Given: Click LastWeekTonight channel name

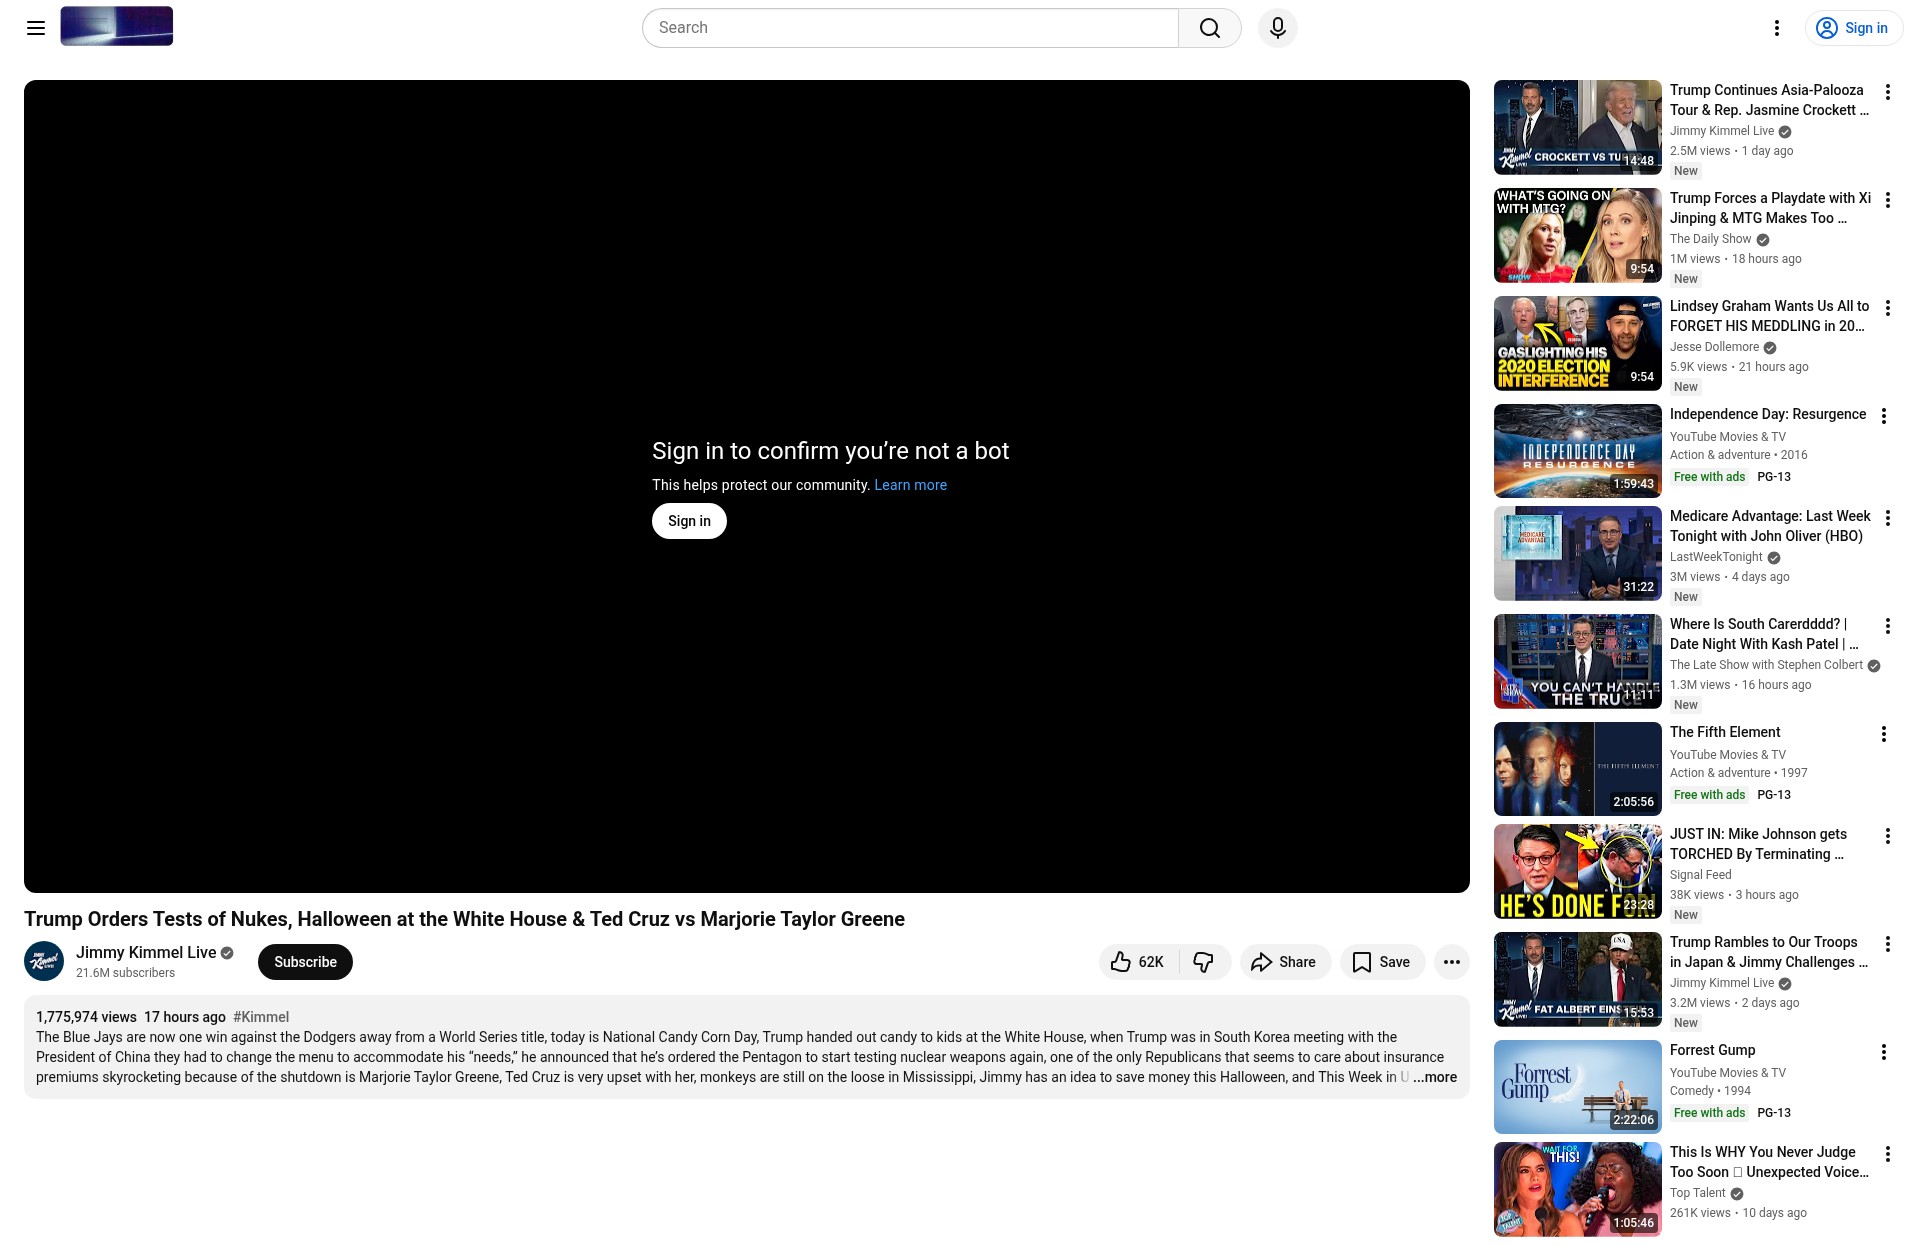Looking at the screenshot, I should [1716, 557].
